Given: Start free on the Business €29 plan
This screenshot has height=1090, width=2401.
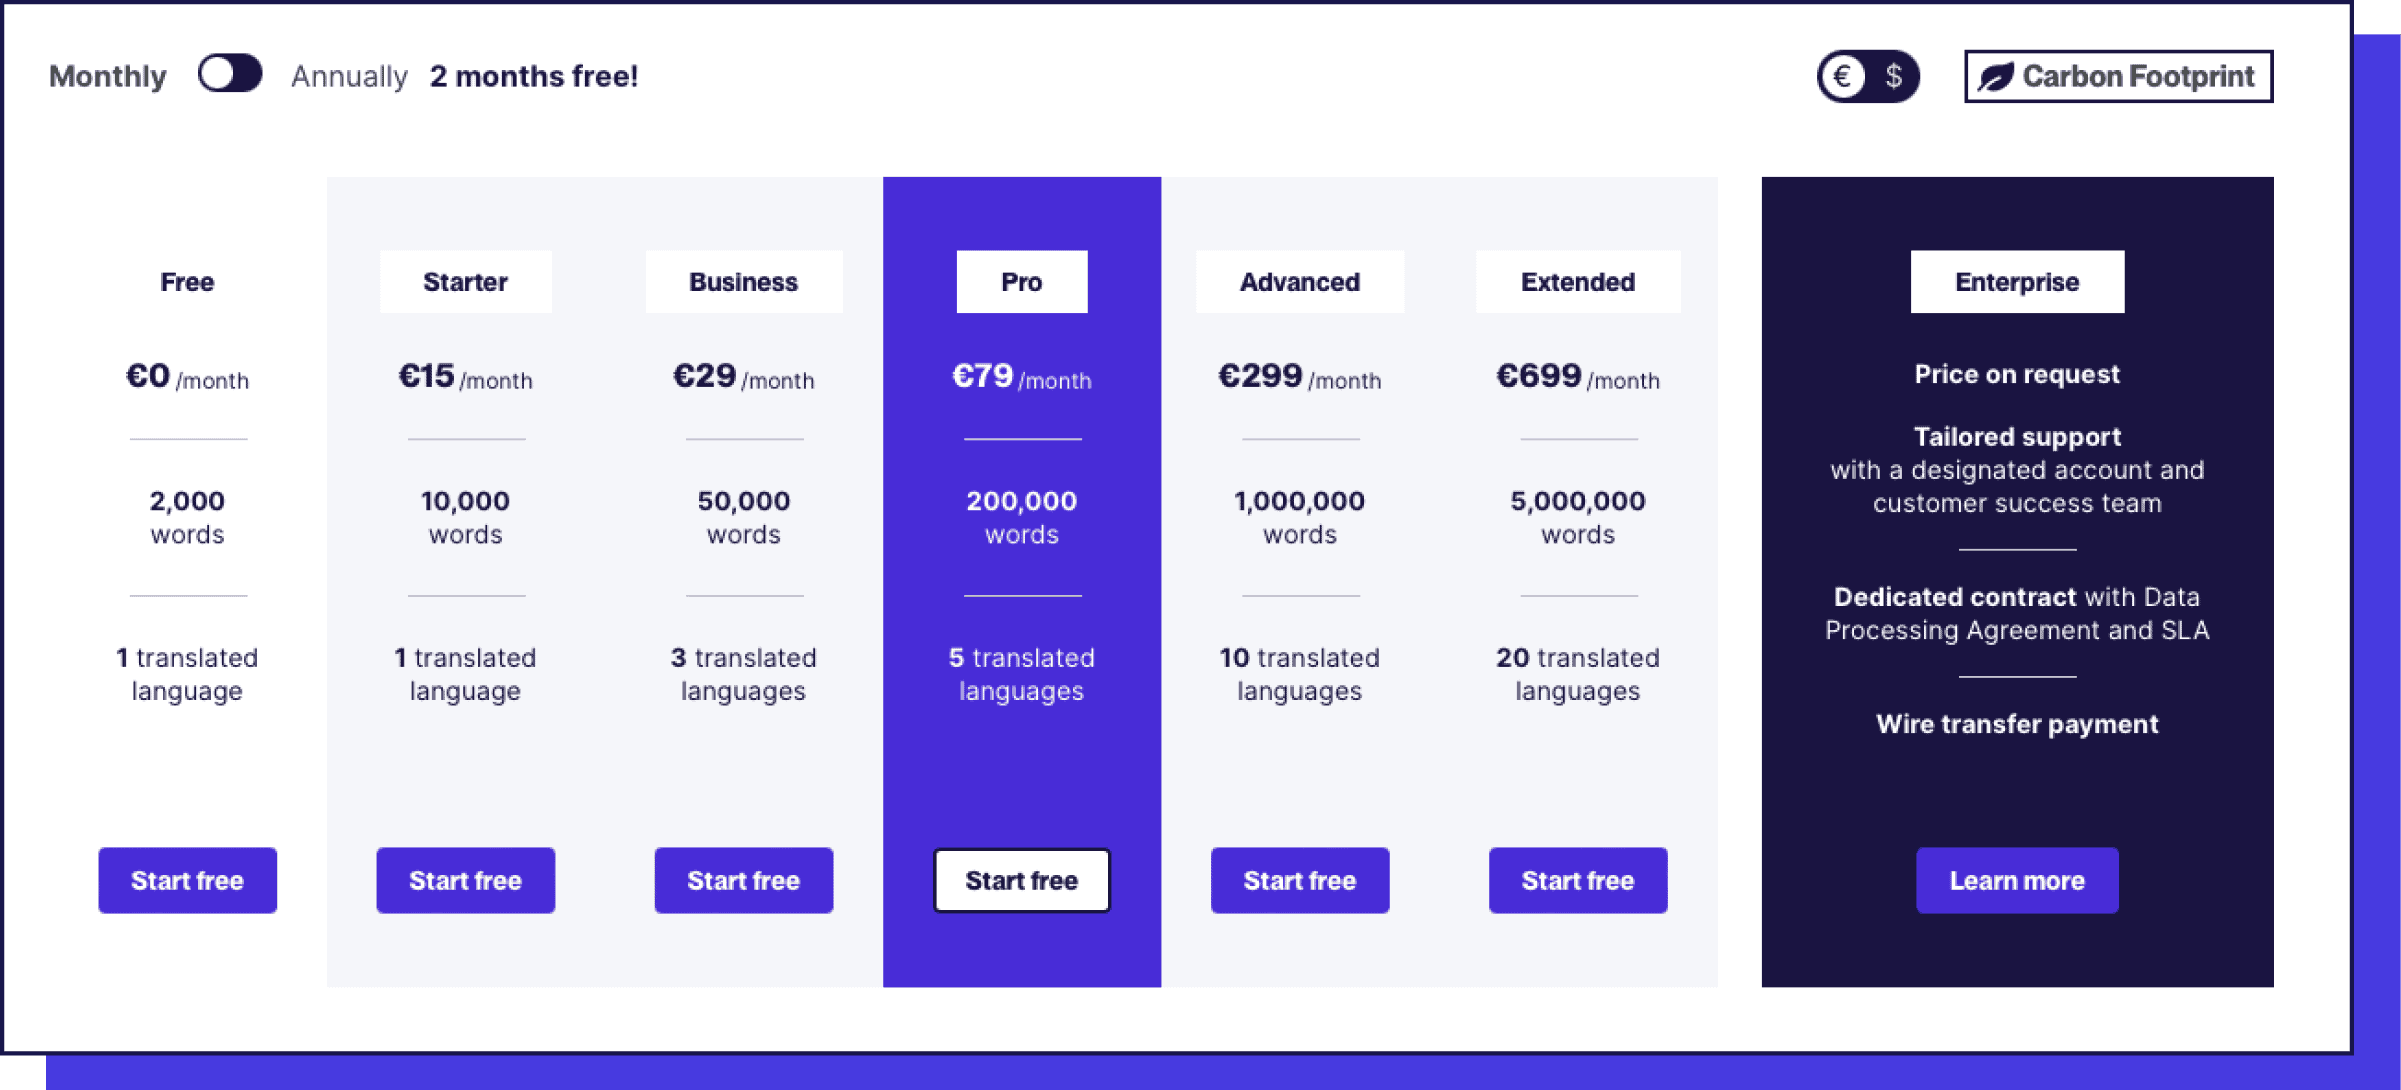Looking at the screenshot, I should 743,880.
